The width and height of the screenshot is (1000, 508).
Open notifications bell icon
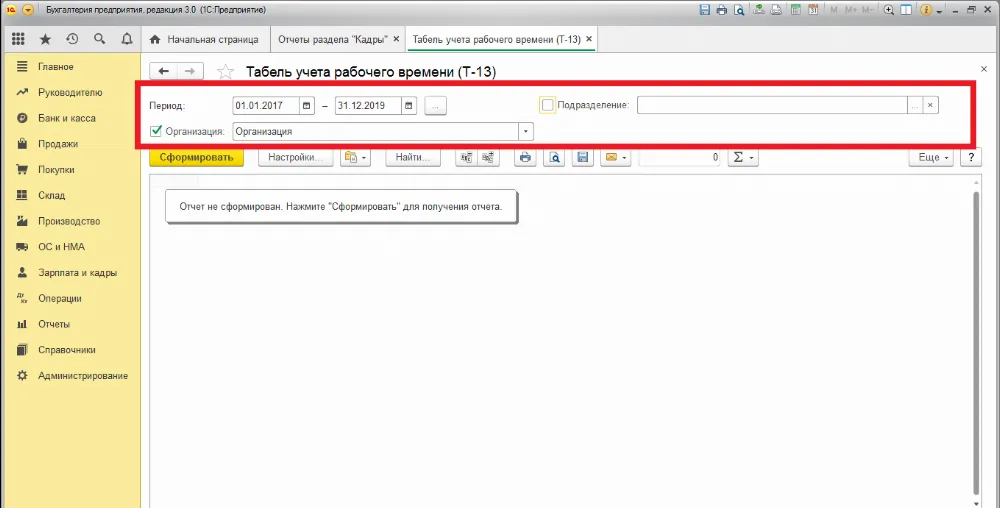126,40
